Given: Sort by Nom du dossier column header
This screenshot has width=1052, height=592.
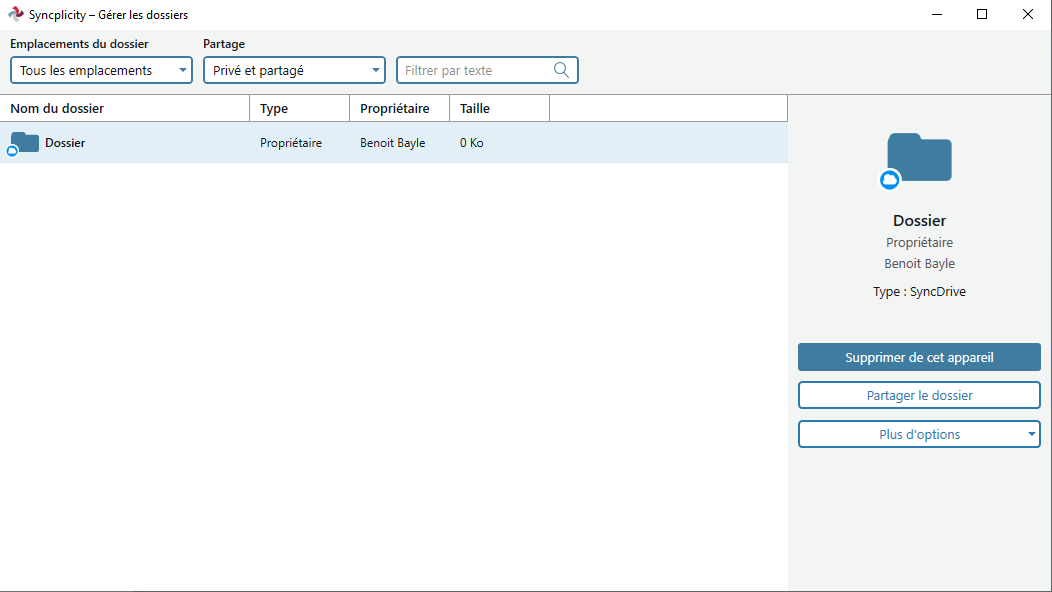Looking at the screenshot, I should (125, 109).
